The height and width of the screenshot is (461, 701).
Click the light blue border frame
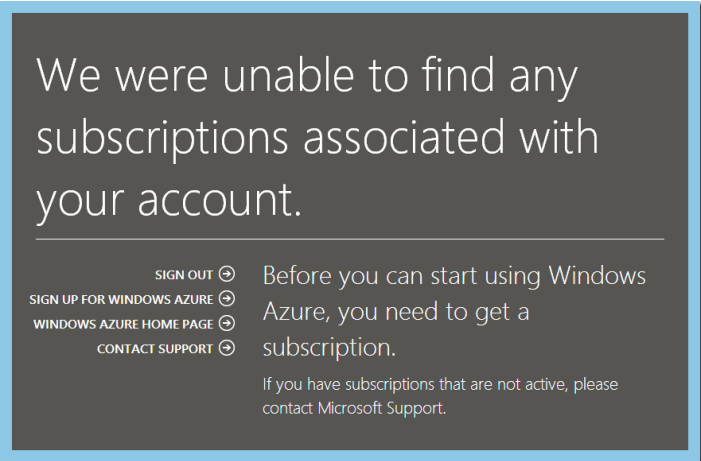(x=350, y=5)
